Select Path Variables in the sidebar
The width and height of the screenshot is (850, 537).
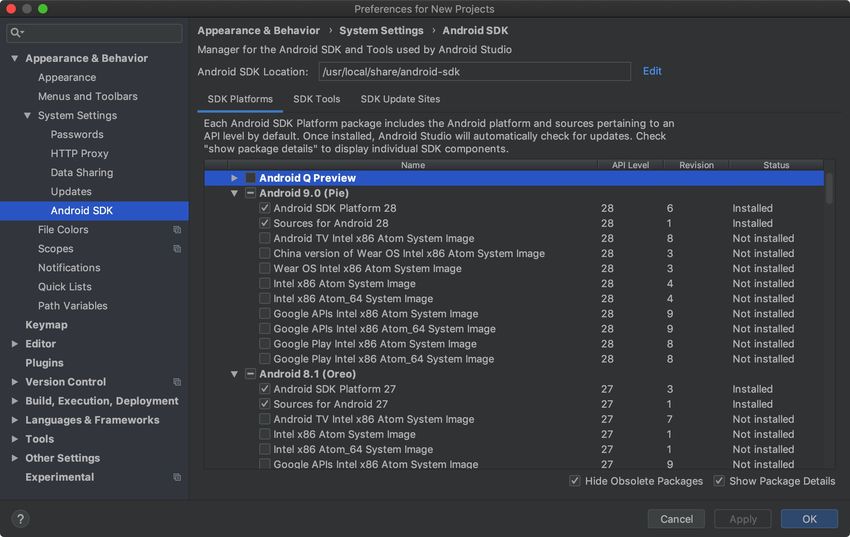pos(73,306)
